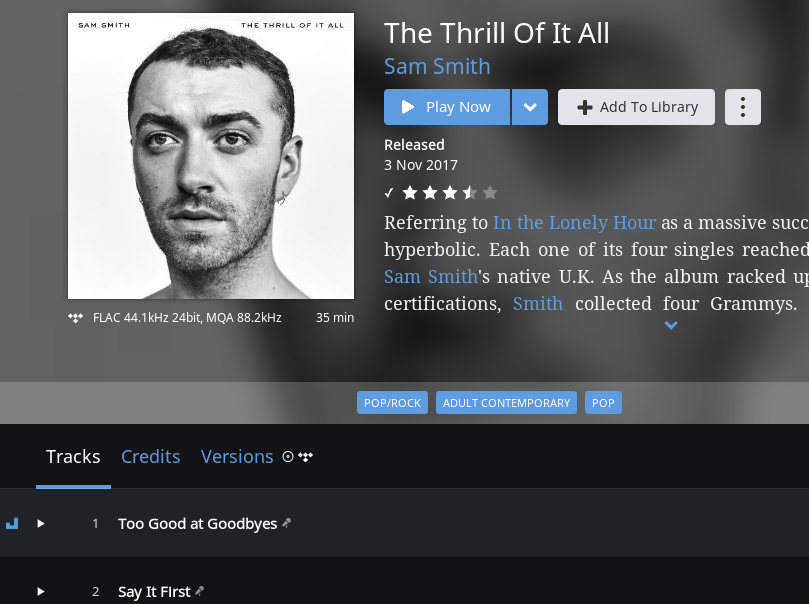
Task: Play track 1 Too Good at Goodbyes
Action: coord(41,524)
